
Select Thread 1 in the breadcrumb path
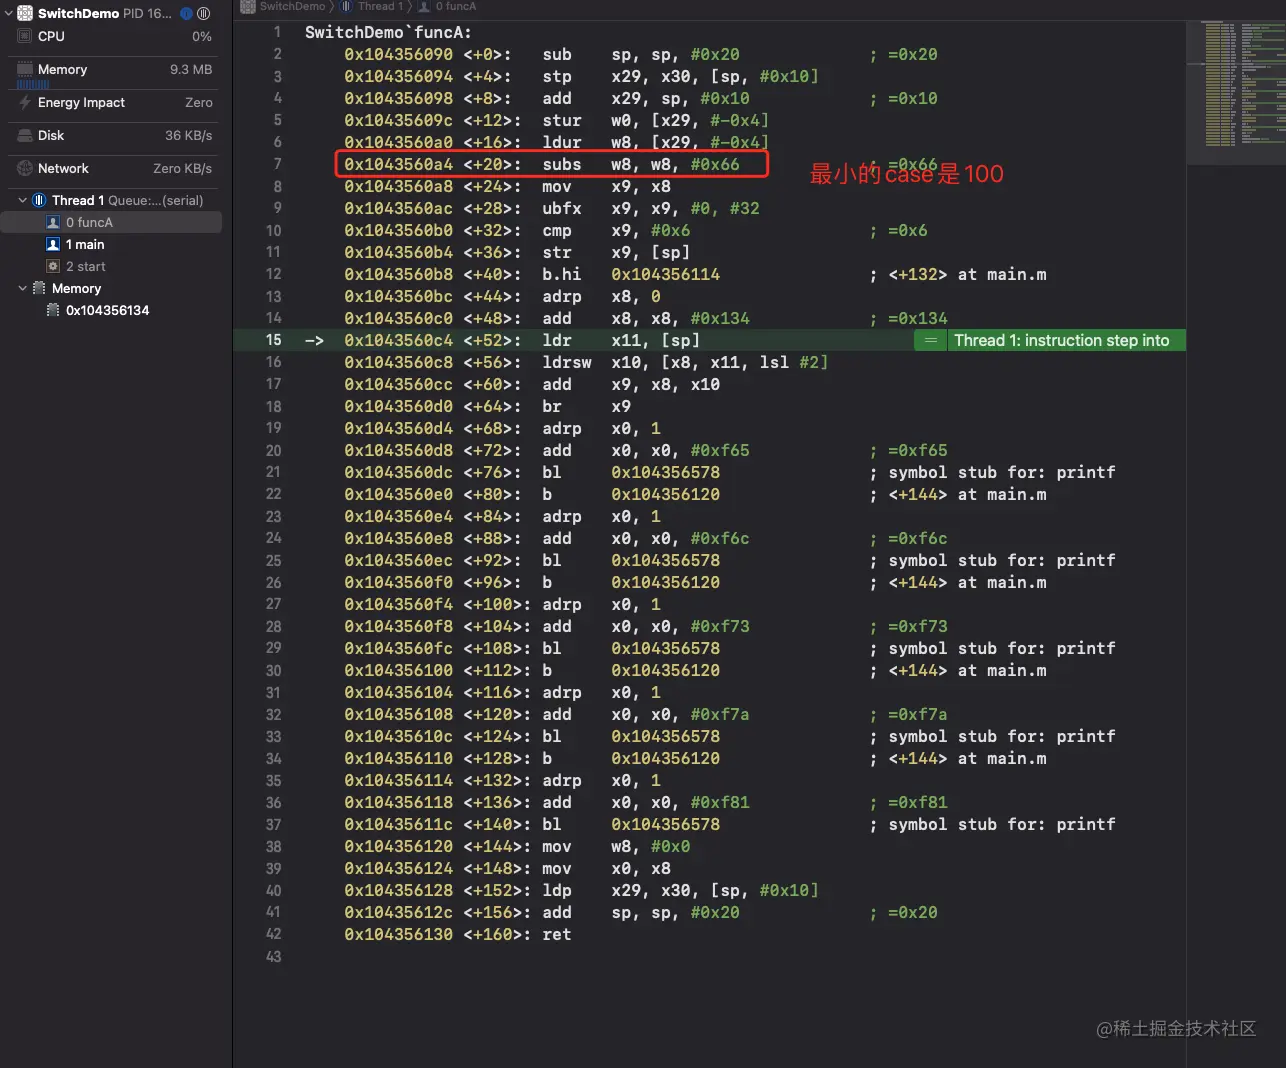click(380, 6)
